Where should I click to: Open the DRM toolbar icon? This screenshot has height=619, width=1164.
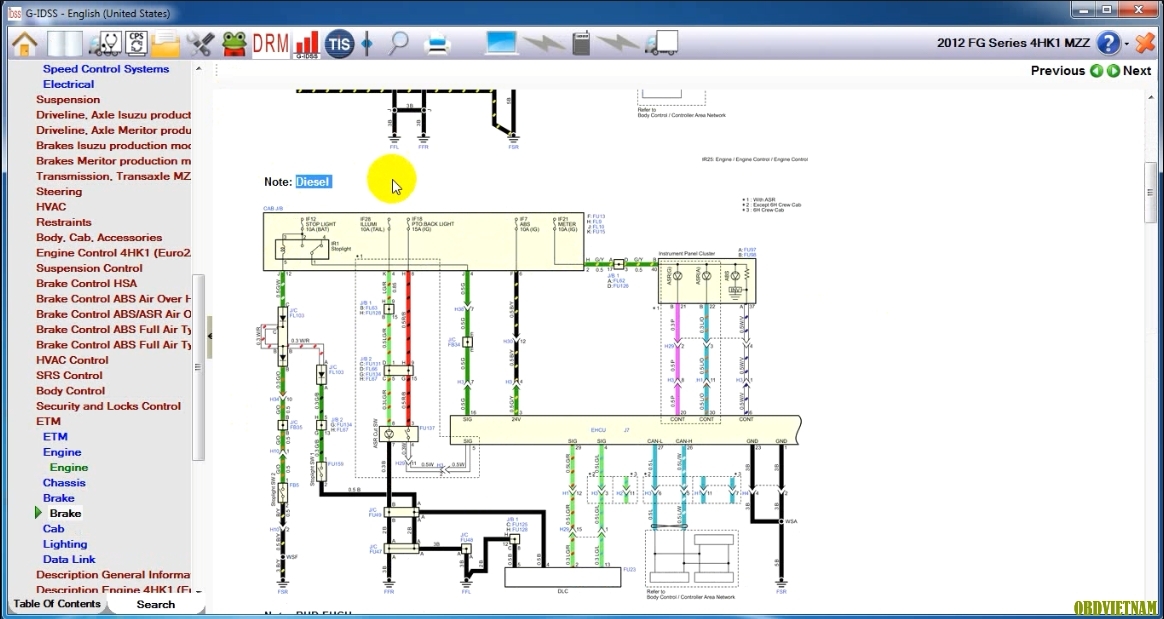[270, 44]
